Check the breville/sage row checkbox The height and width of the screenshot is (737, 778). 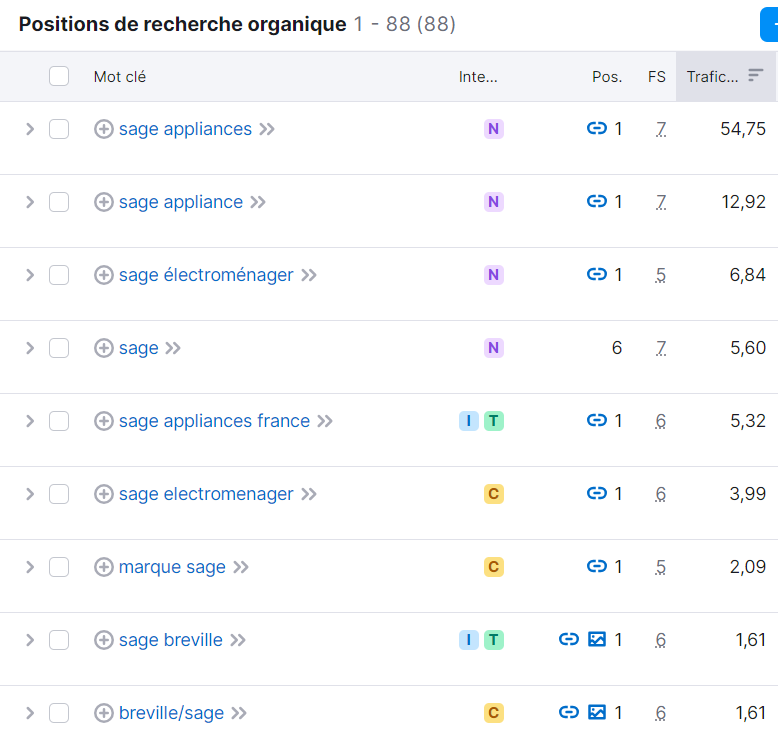coord(59,713)
